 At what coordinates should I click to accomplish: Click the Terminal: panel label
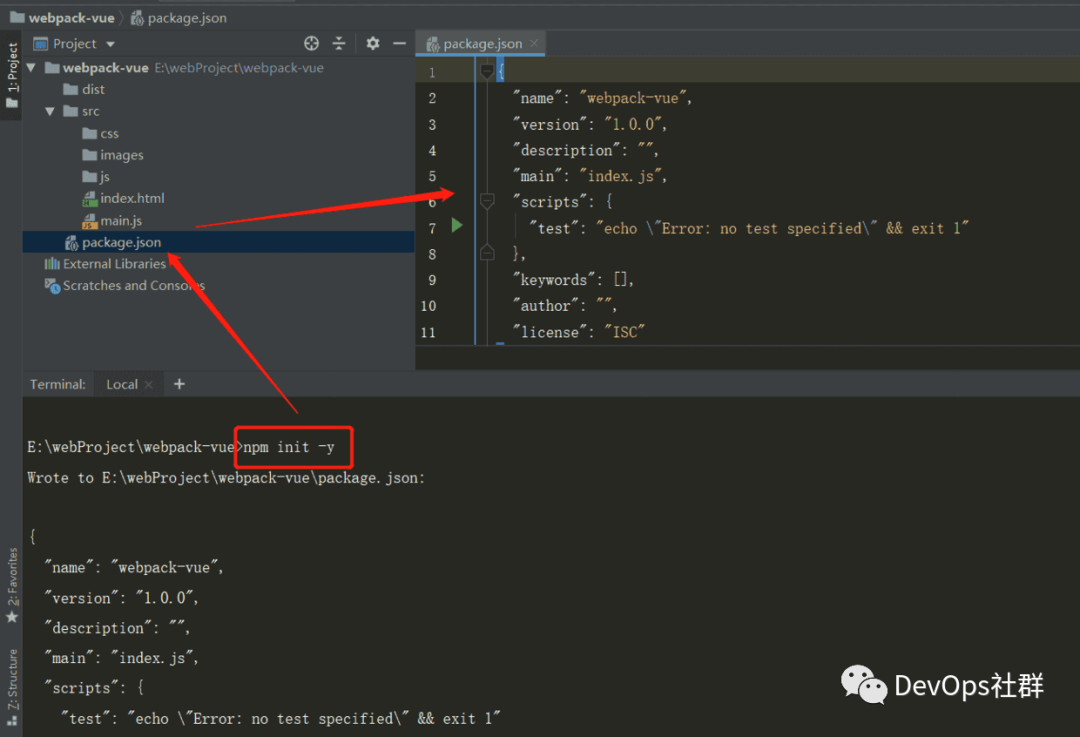tap(58, 384)
